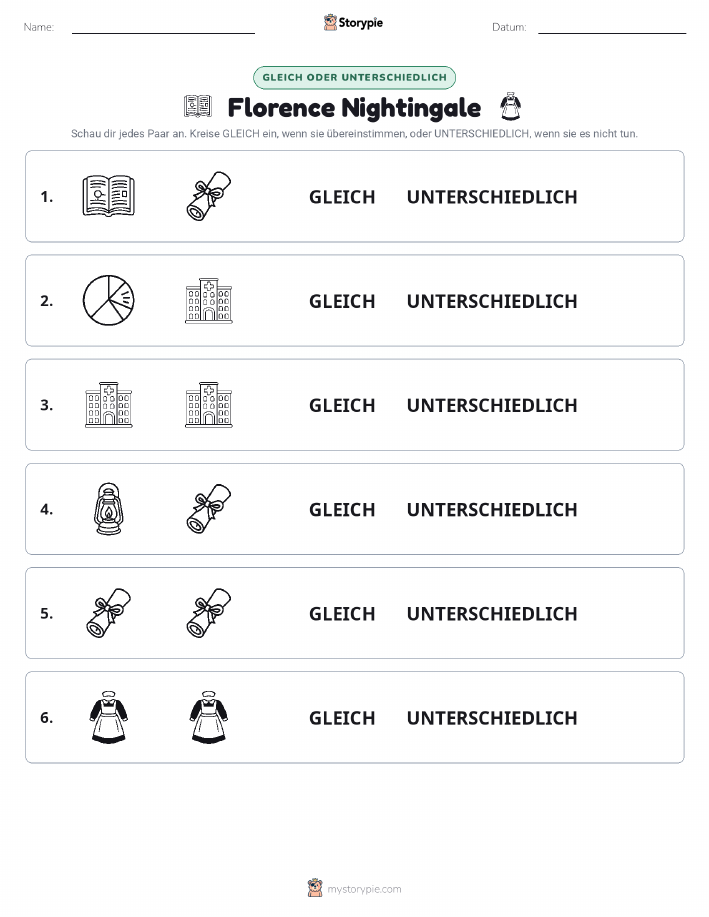
Task: Click the nurse dress icon beside the title
Action: click(510, 106)
